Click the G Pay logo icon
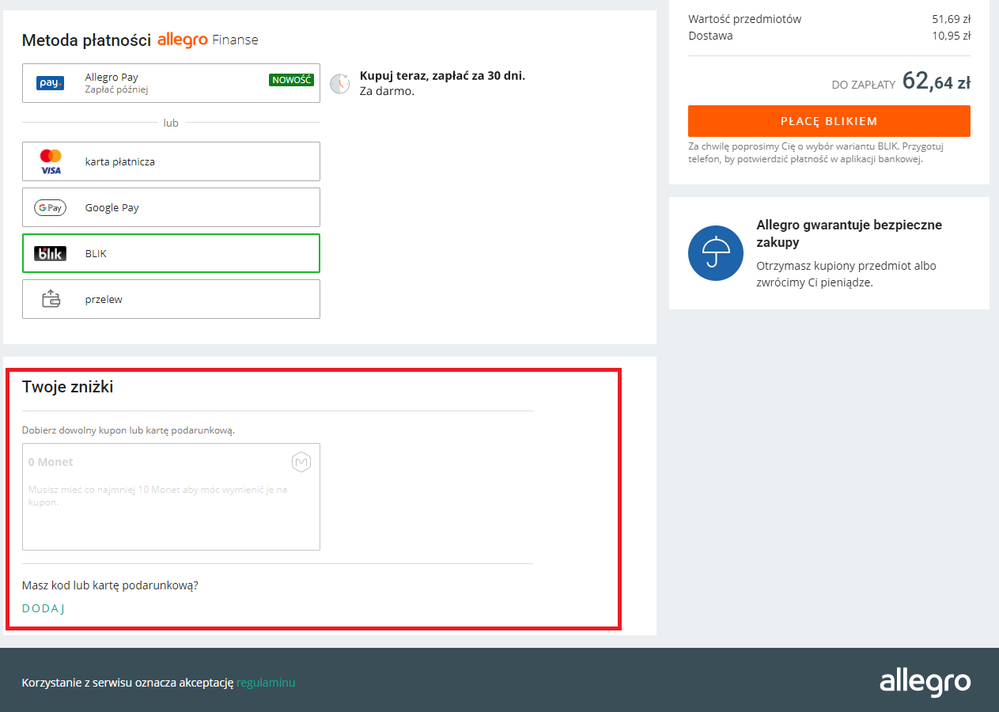This screenshot has width=999, height=712. (50, 208)
